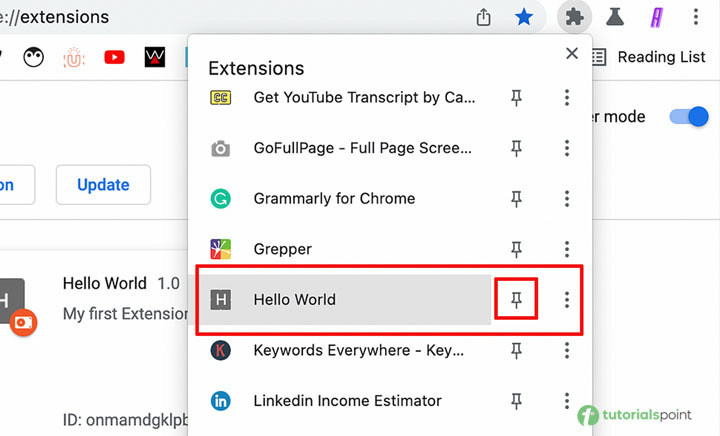Open the Reading List
This screenshot has width=720, height=436.
tap(649, 57)
